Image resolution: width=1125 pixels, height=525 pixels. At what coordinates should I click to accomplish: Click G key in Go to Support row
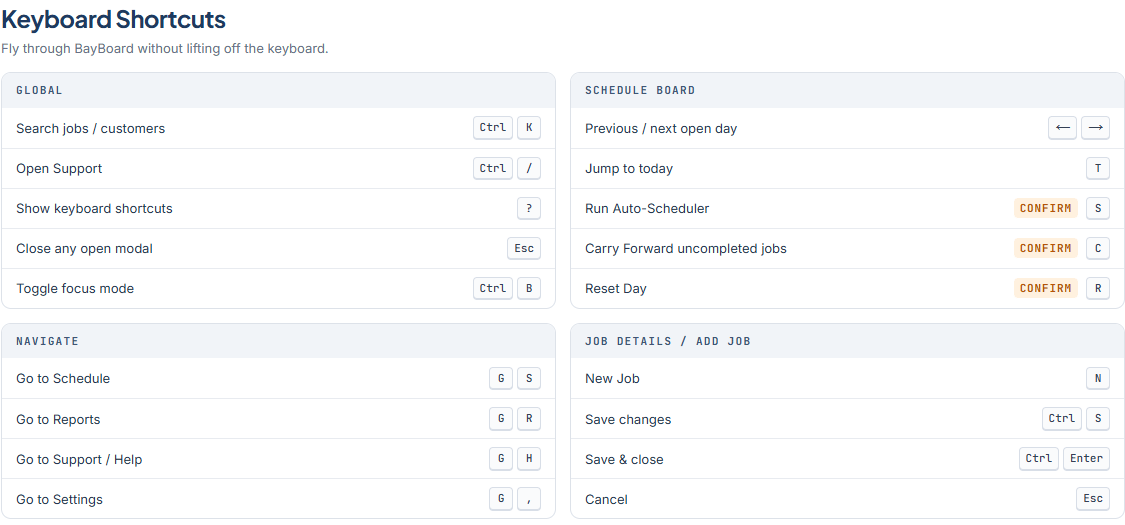(x=501, y=459)
